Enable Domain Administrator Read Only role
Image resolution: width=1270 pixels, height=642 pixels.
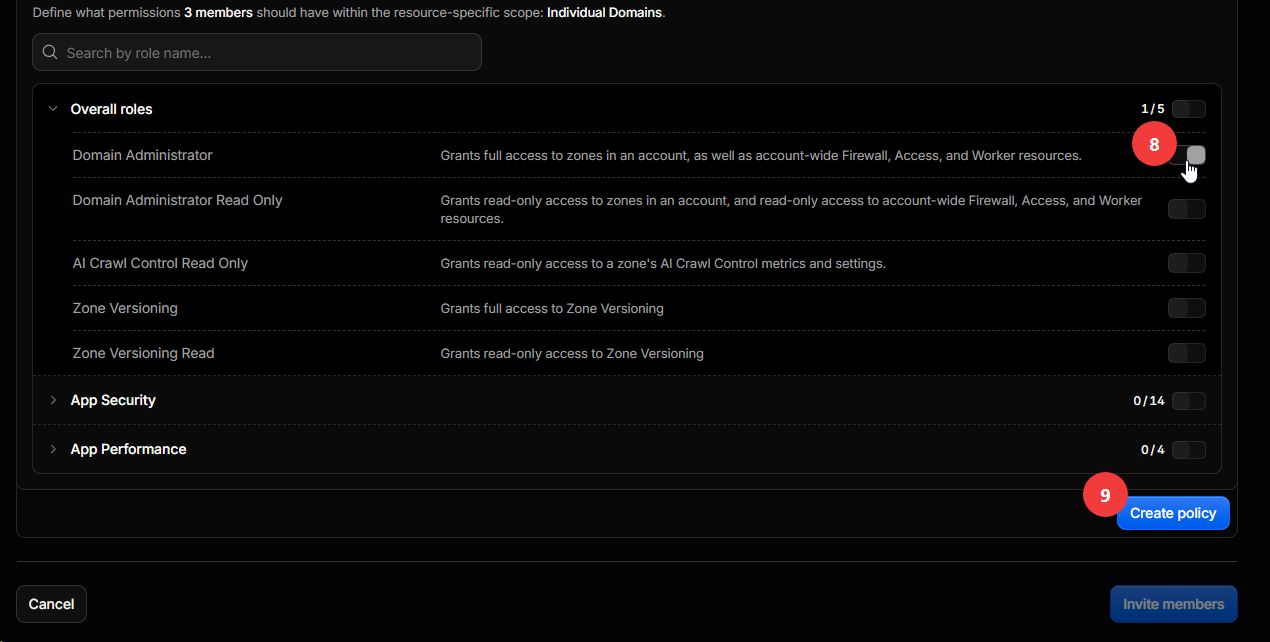click(x=1187, y=209)
